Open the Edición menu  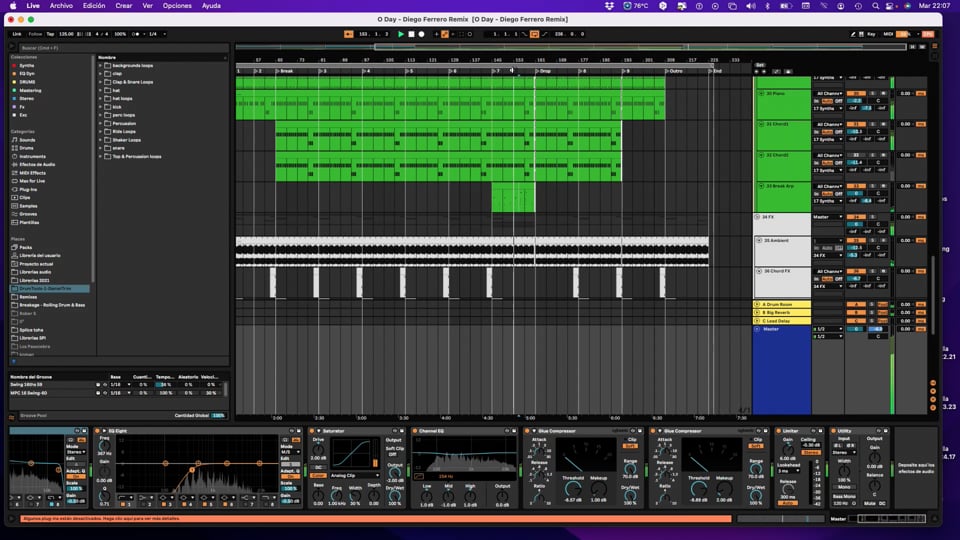point(94,6)
